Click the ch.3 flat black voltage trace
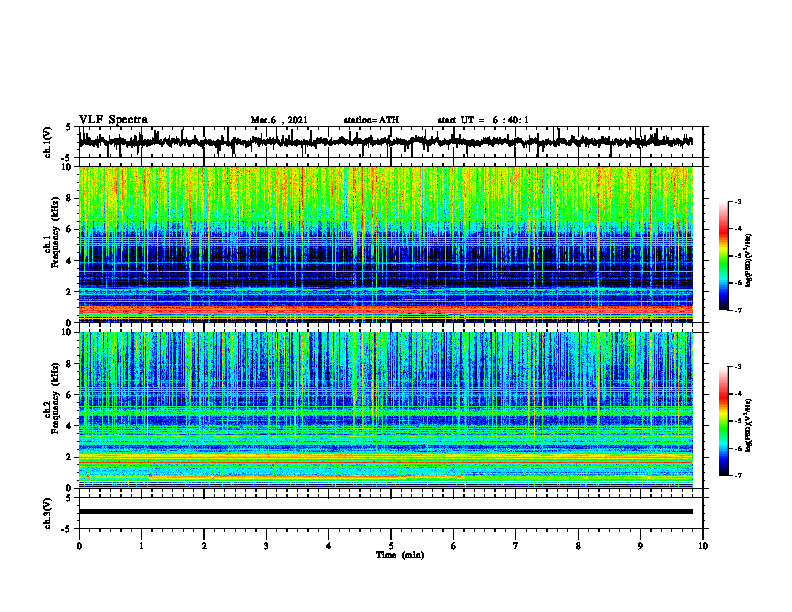This screenshot has height=612, width=792. [x=385, y=512]
